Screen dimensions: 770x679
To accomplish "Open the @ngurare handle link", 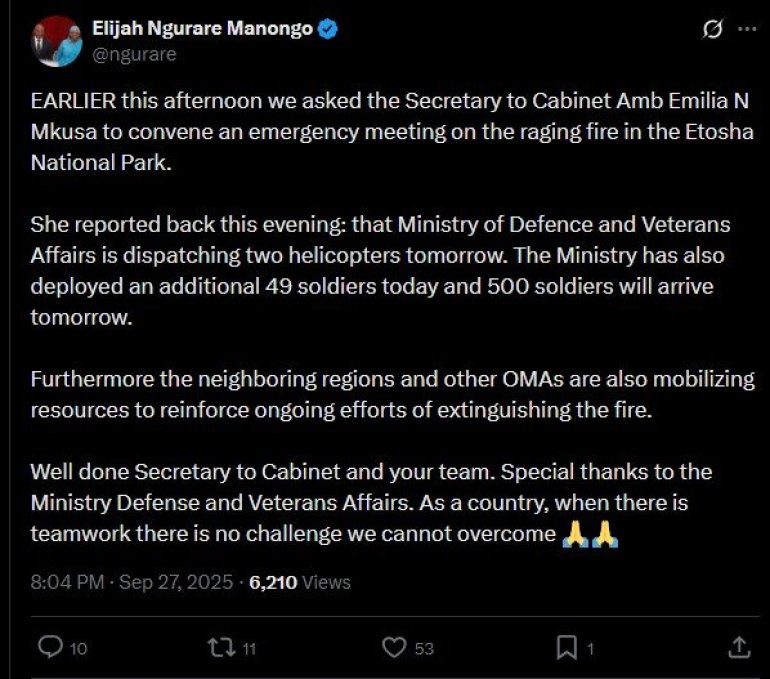I will coord(134,54).
